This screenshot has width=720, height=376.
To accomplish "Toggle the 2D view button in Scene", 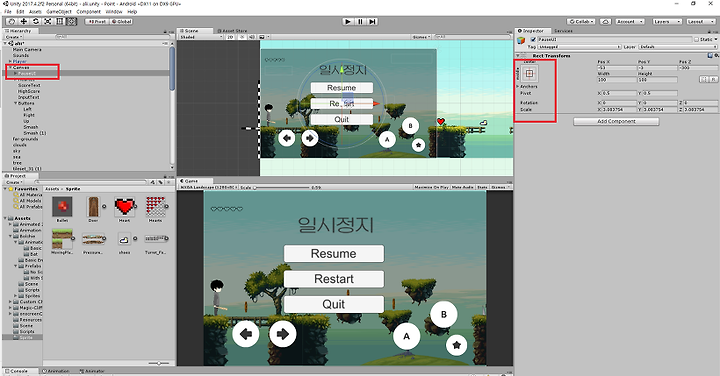I will [x=230, y=37].
